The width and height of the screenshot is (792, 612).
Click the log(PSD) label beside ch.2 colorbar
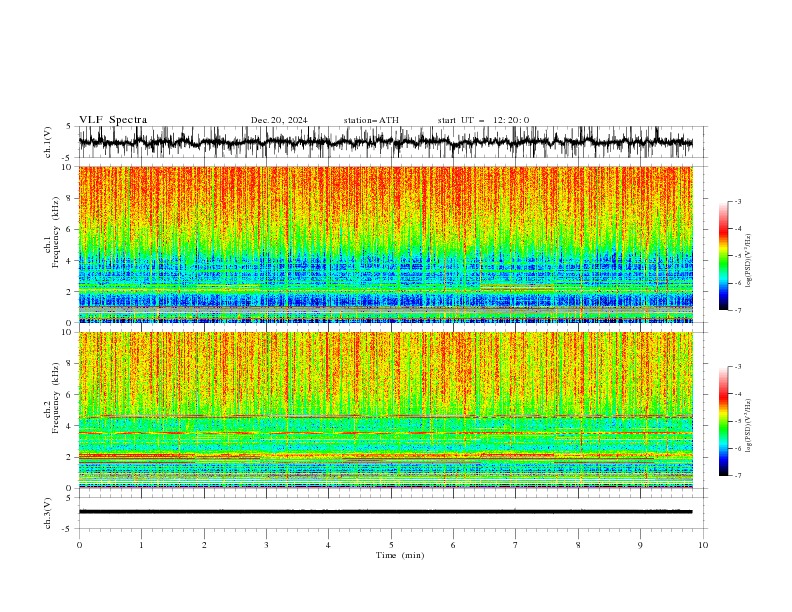click(x=749, y=425)
